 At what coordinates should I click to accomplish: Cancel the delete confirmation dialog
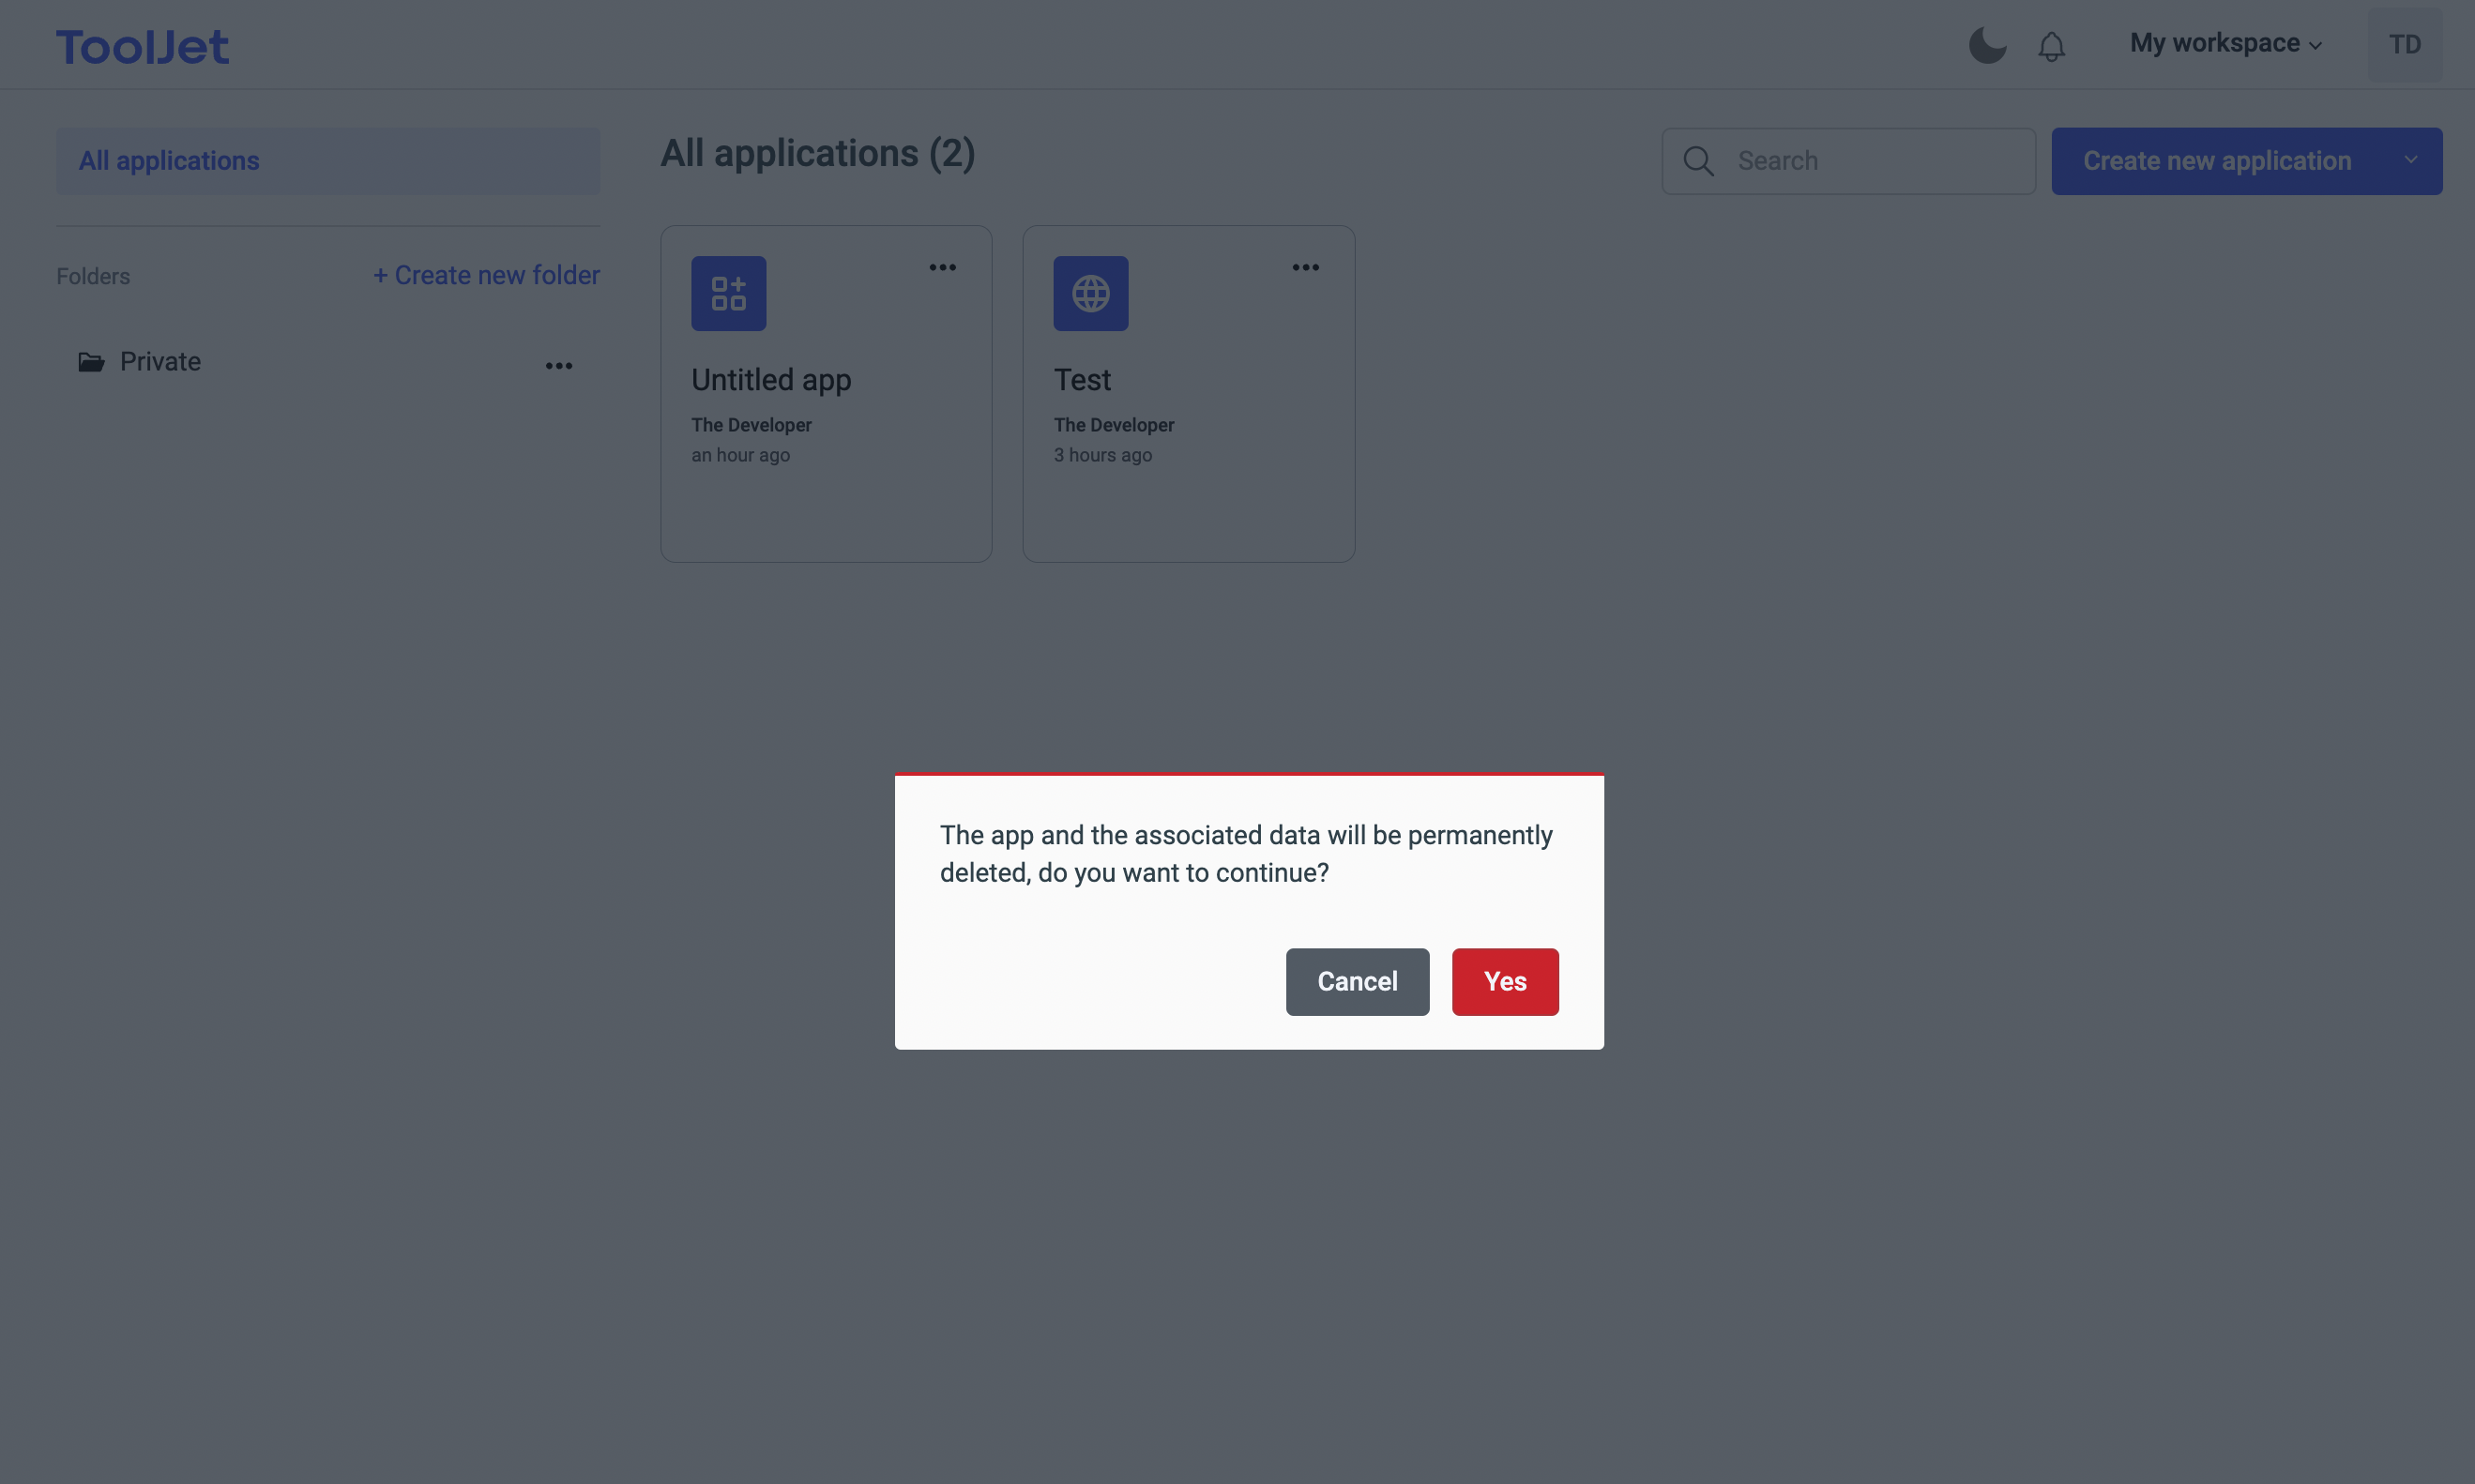click(1356, 981)
